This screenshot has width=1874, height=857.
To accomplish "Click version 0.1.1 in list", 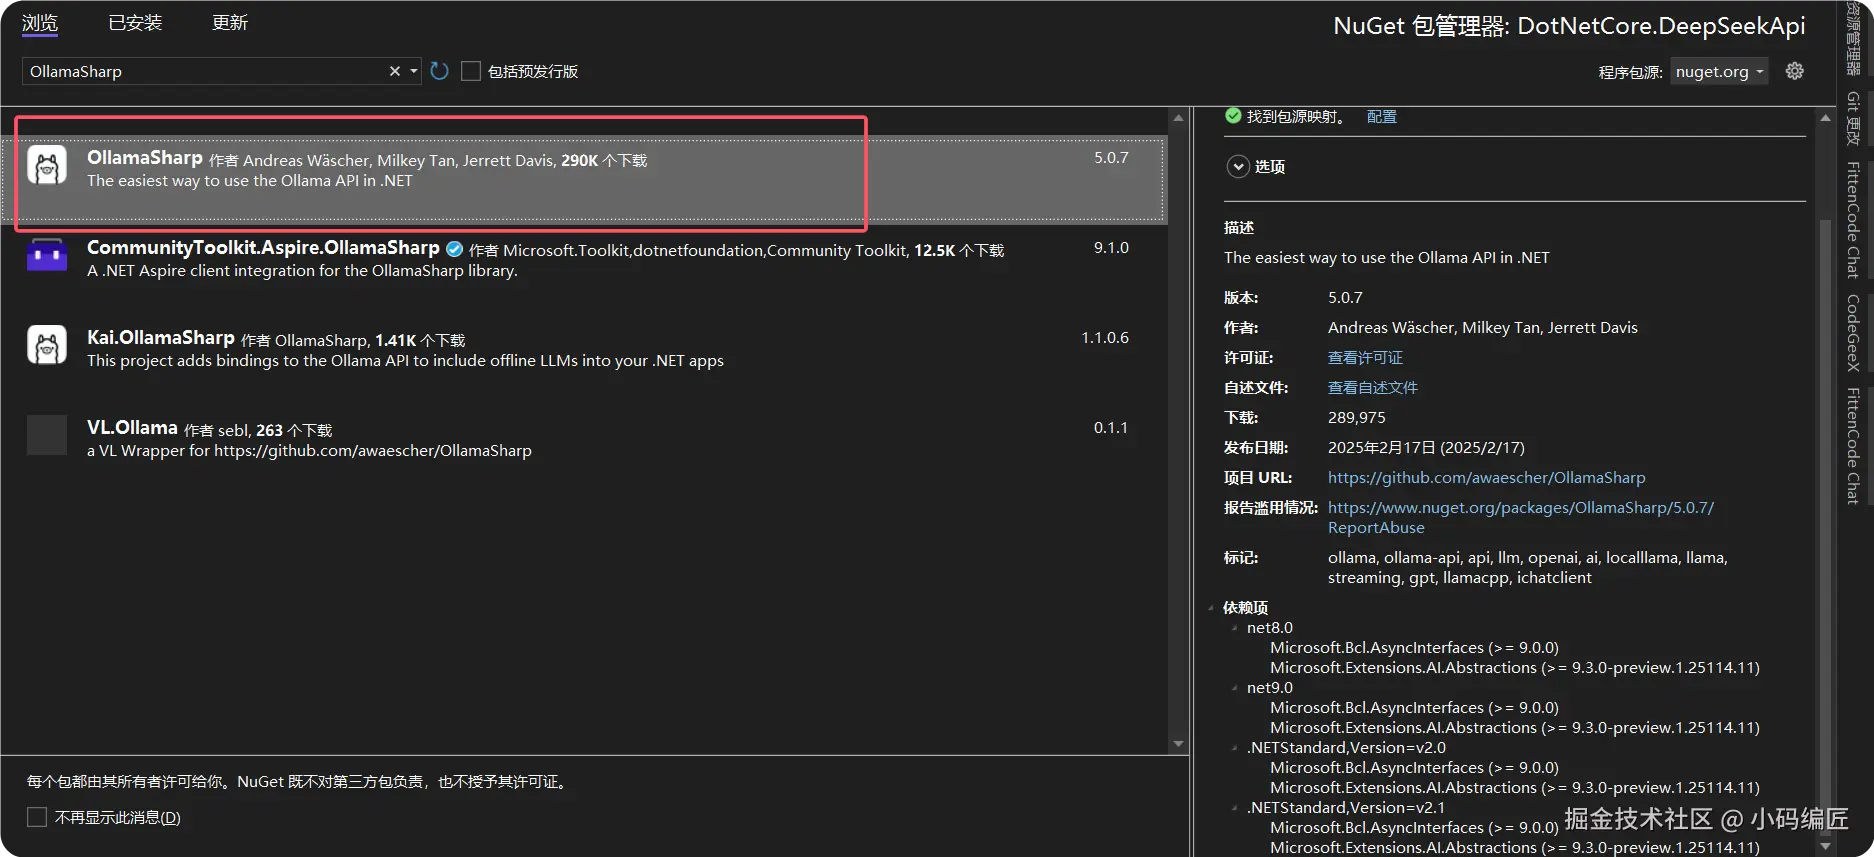I will click(1111, 428).
